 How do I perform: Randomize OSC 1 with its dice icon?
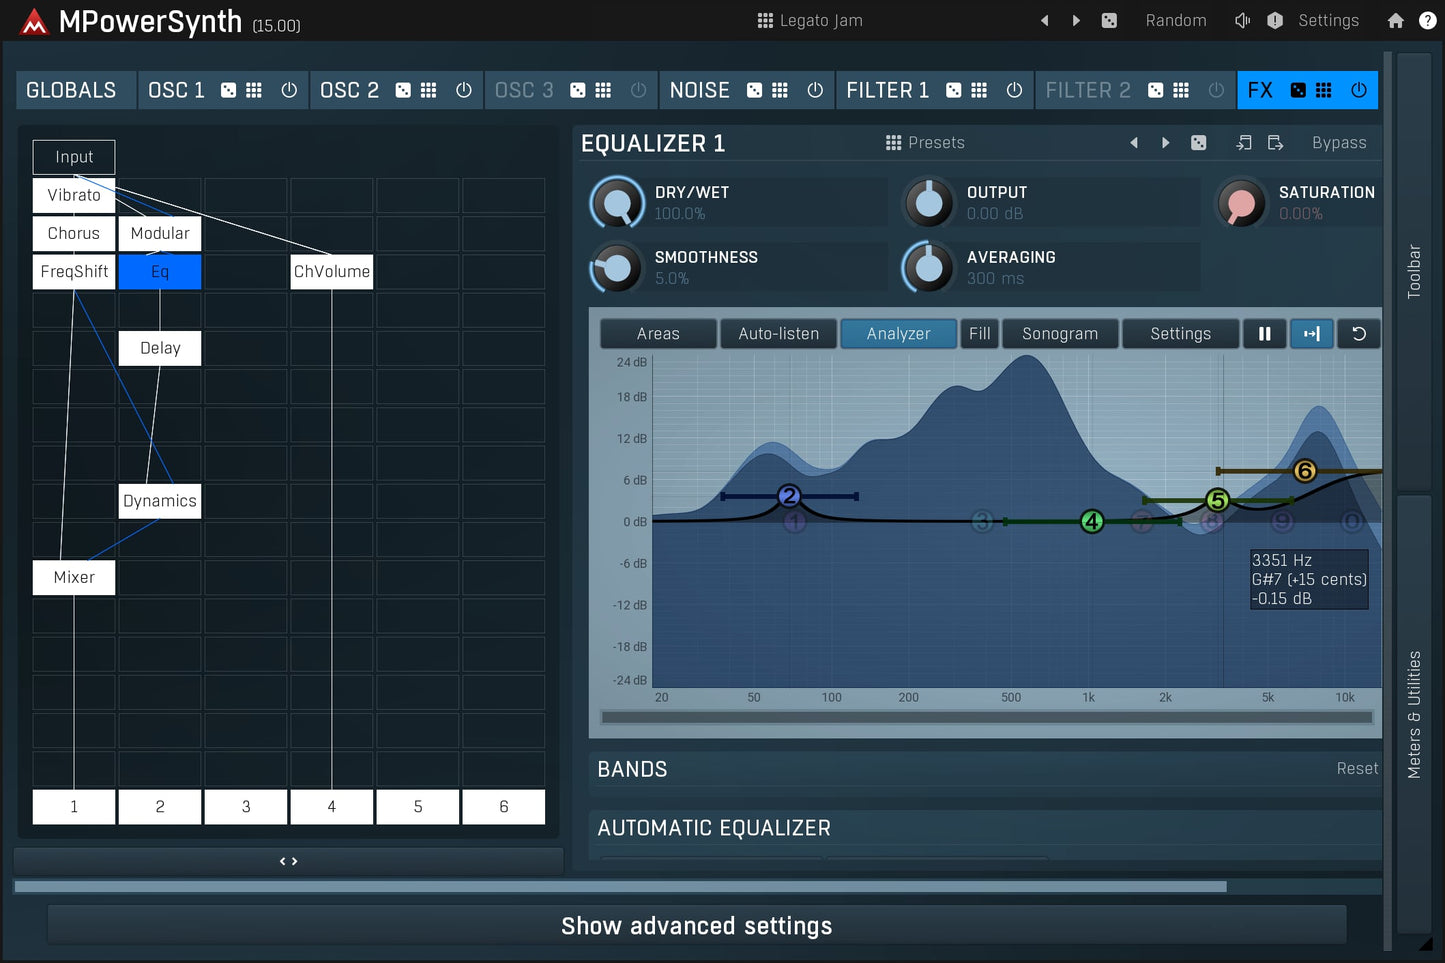pyautogui.click(x=228, y=90)
